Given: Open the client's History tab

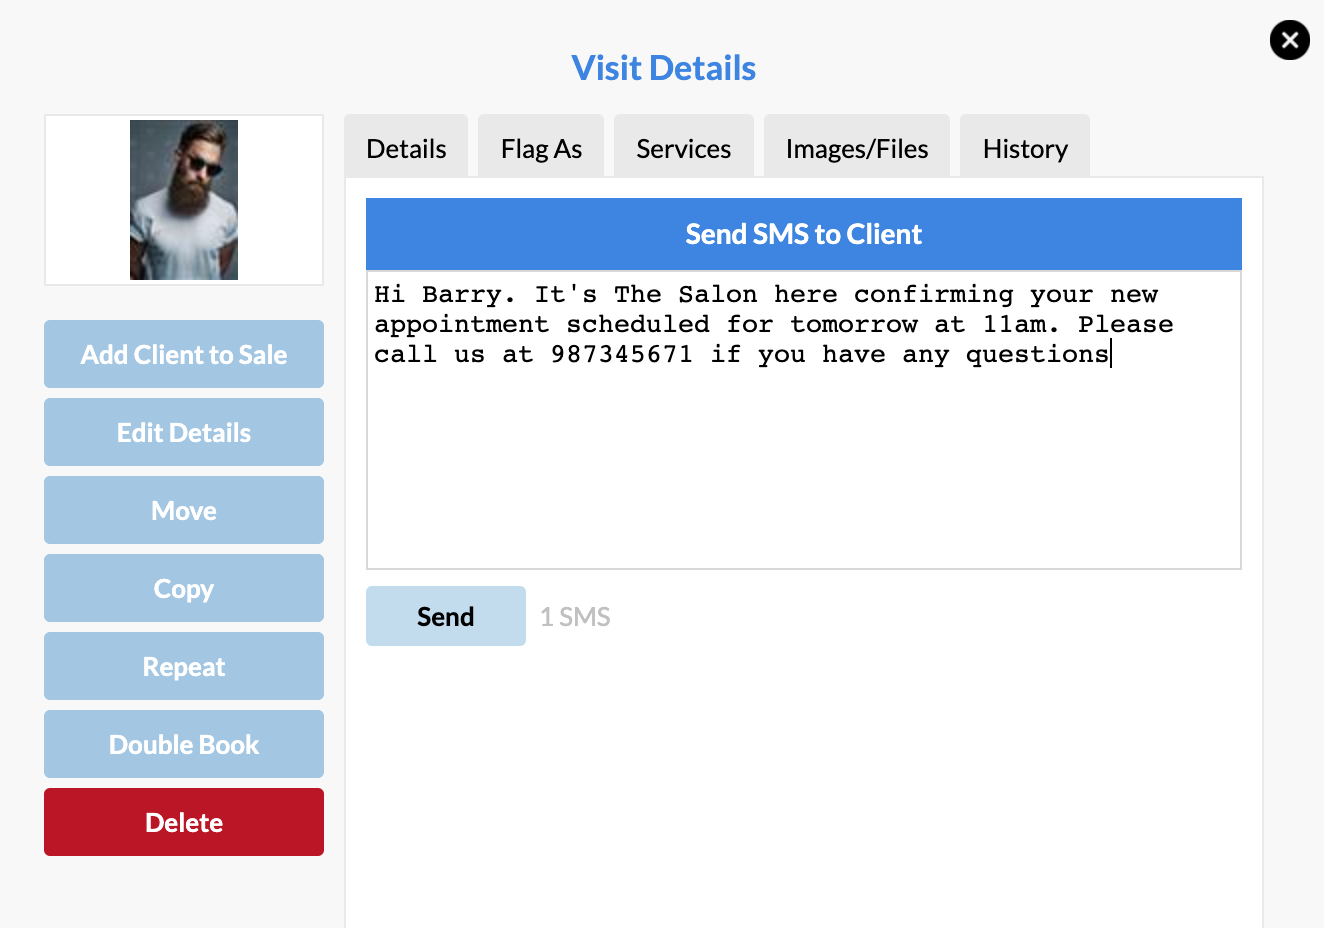Looking at the screenshot, I should (x=1024, y=147).
